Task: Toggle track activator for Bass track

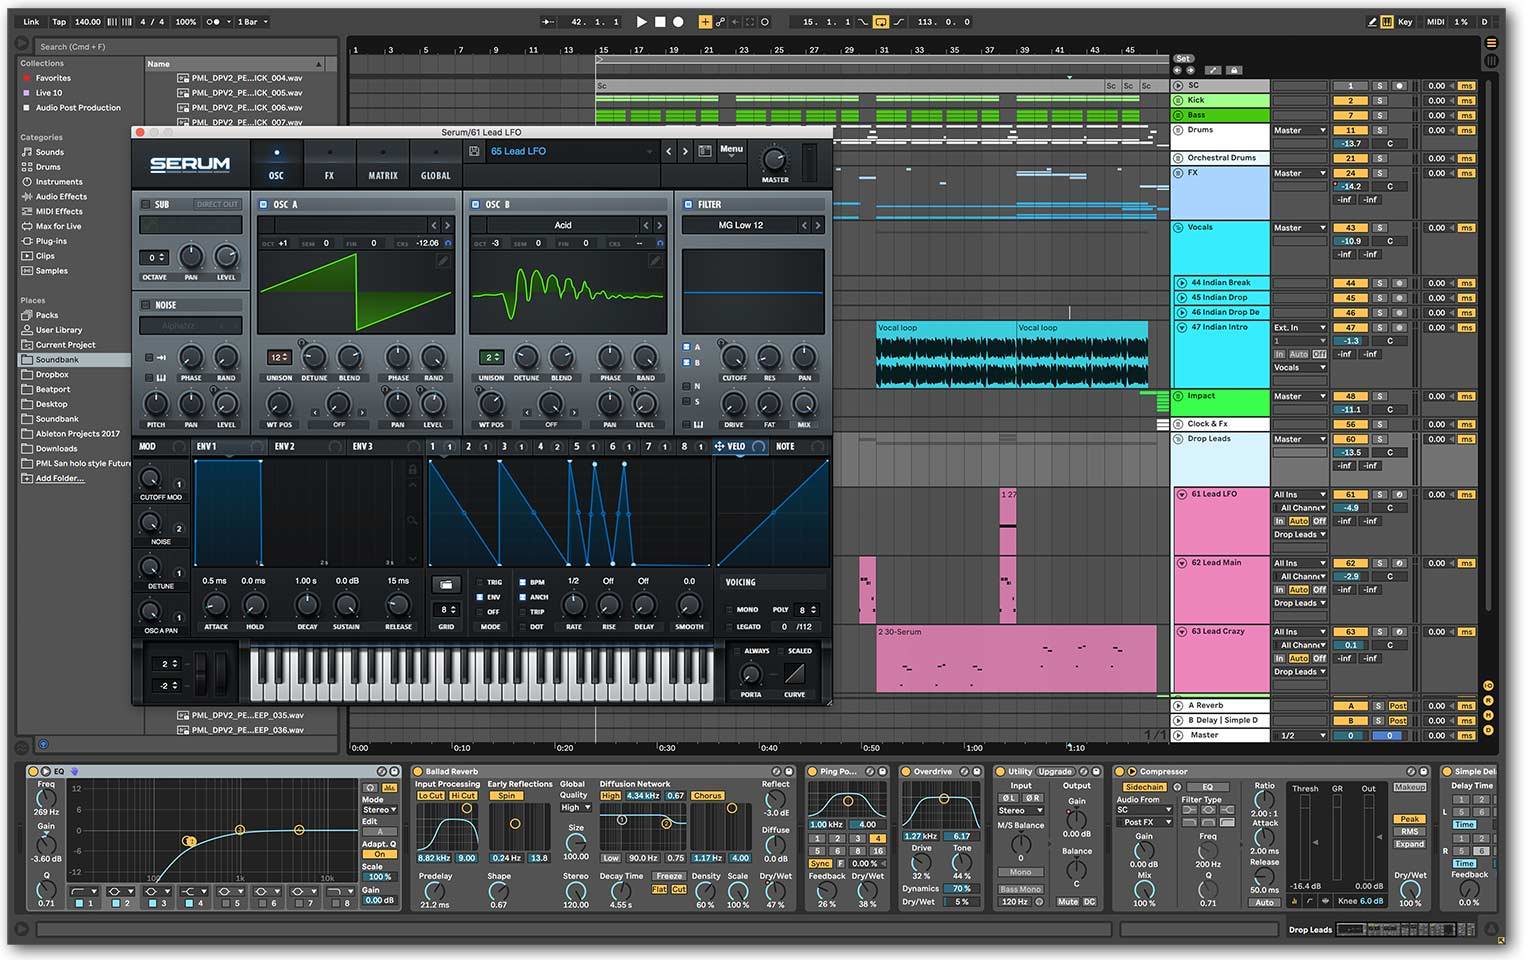Action: click(1350, 115)
